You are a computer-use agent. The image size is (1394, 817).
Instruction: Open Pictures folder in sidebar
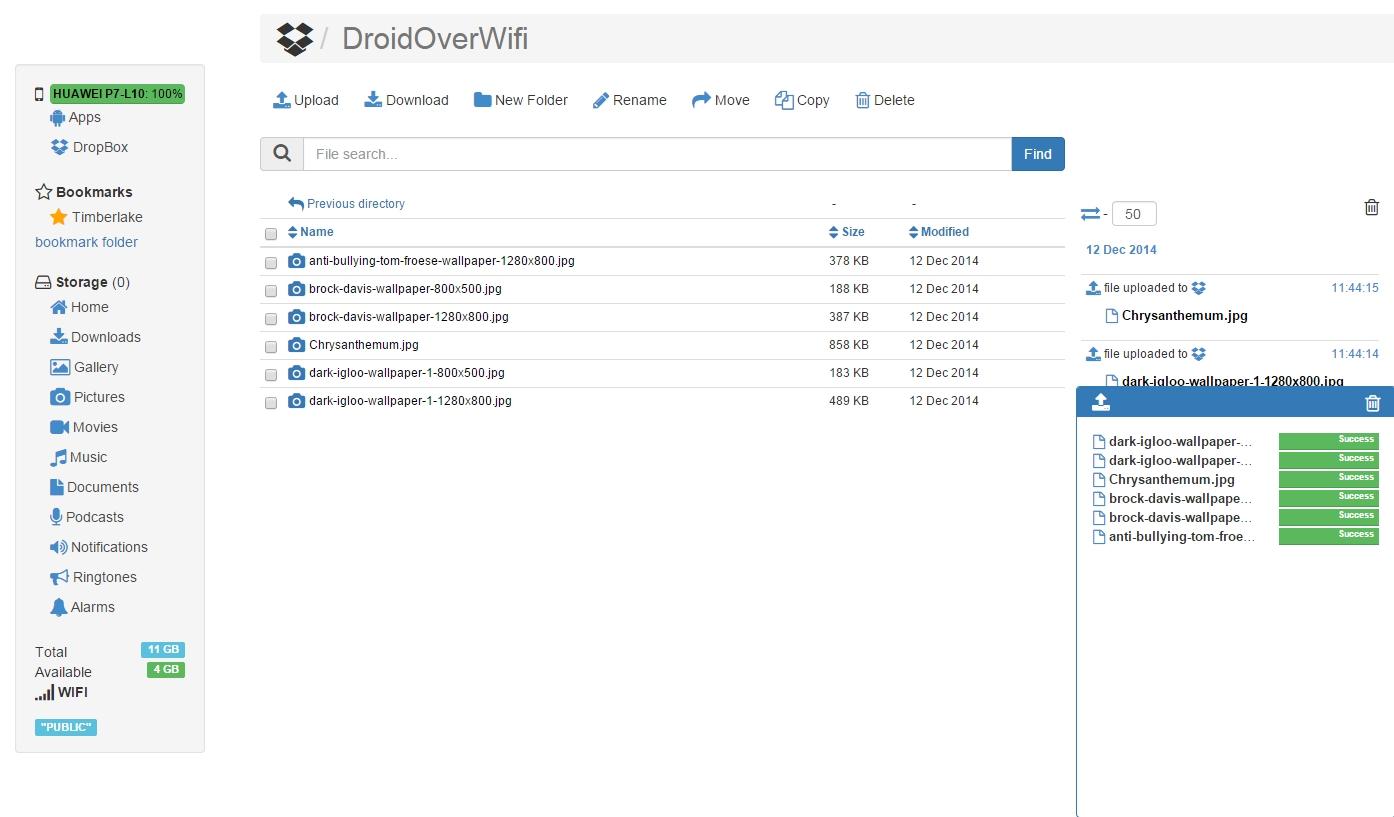[87, 397]
